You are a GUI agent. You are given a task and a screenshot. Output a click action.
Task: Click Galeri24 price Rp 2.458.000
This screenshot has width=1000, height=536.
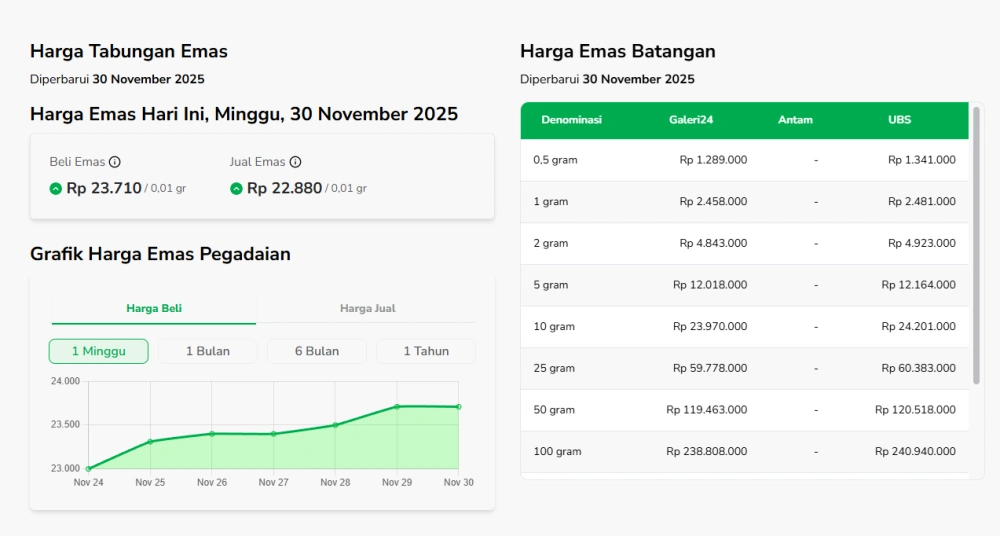713,202
